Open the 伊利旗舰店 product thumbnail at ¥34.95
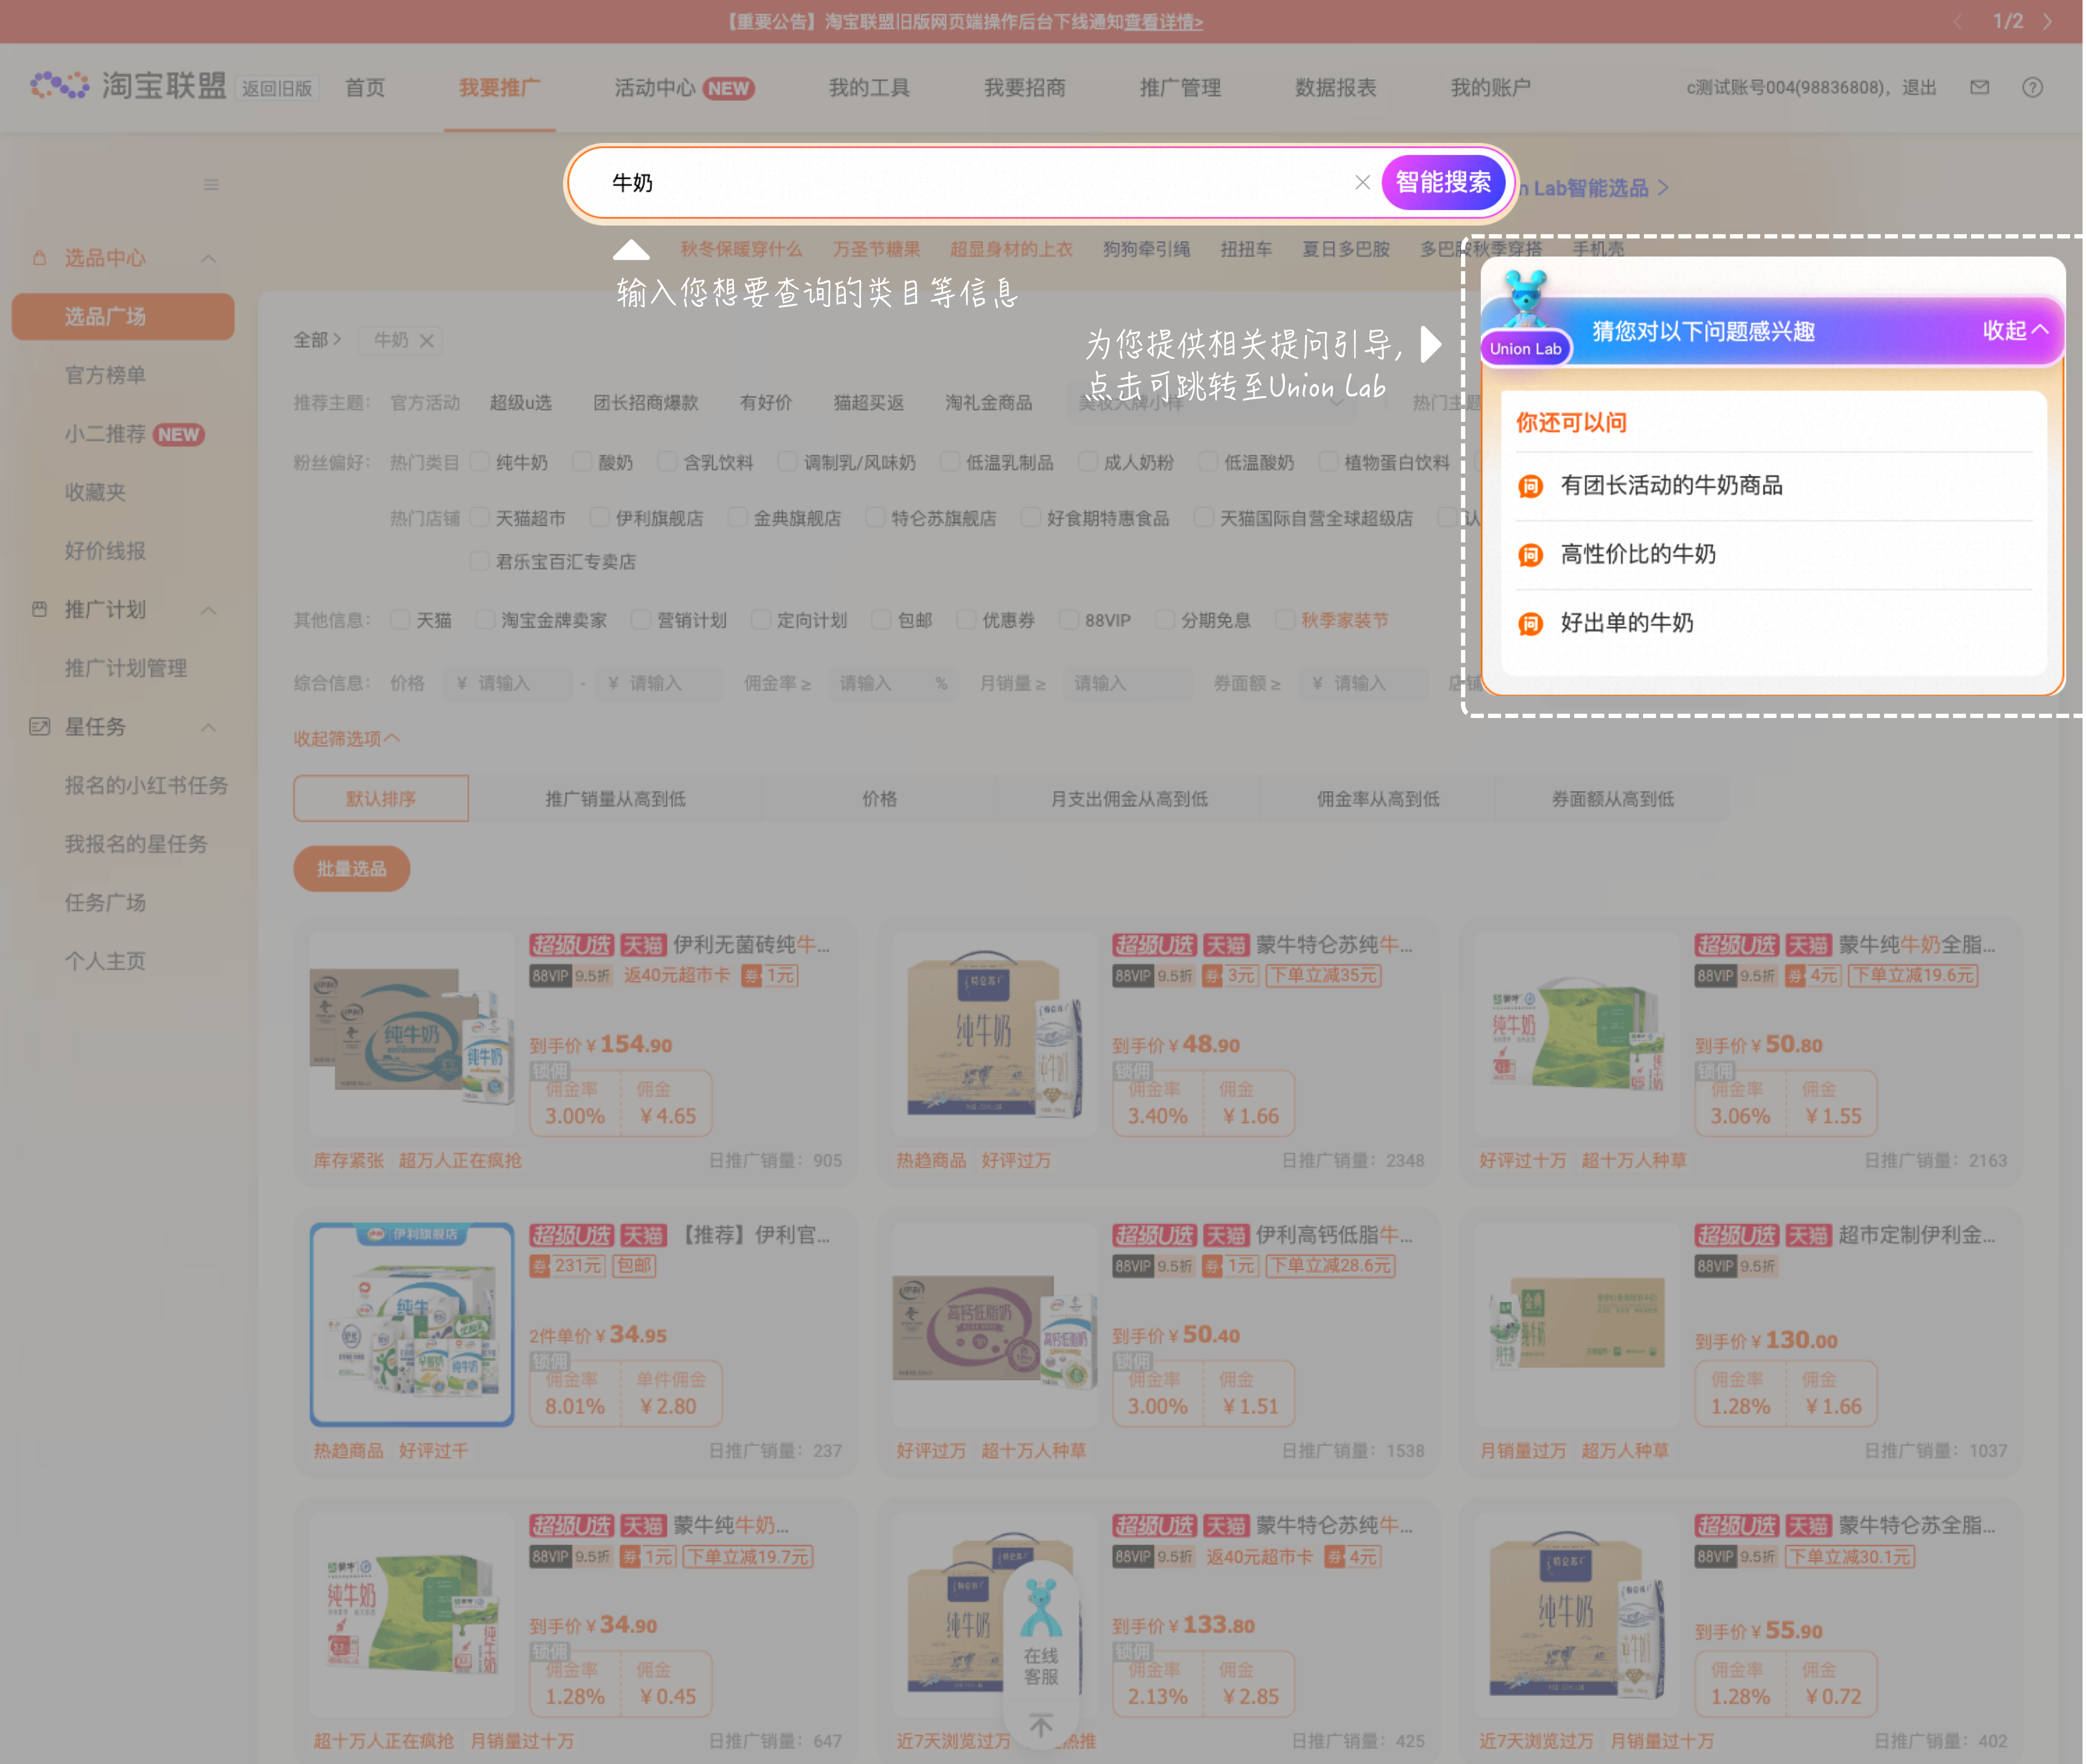The height and width of the screenshot is (1764, 2086). point(412,1324)
